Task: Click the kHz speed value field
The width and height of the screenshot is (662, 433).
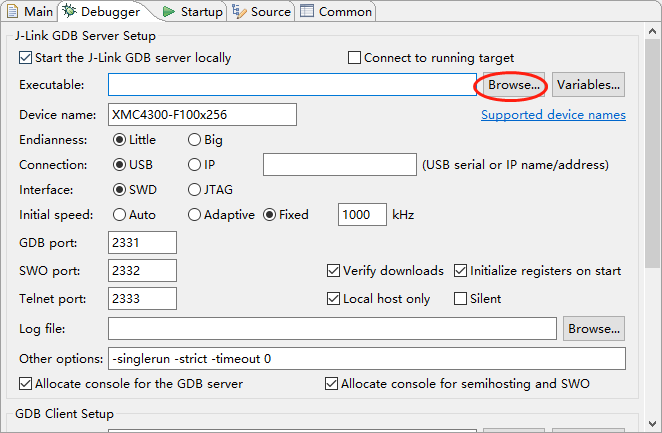Action: point(362,214)
